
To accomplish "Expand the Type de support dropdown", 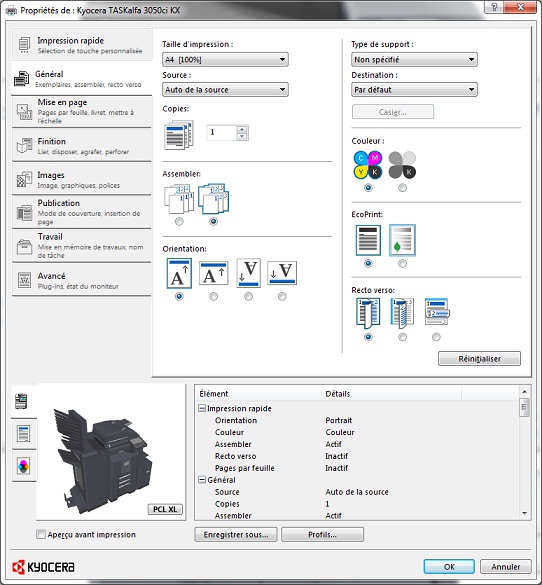I will (414, 59).
